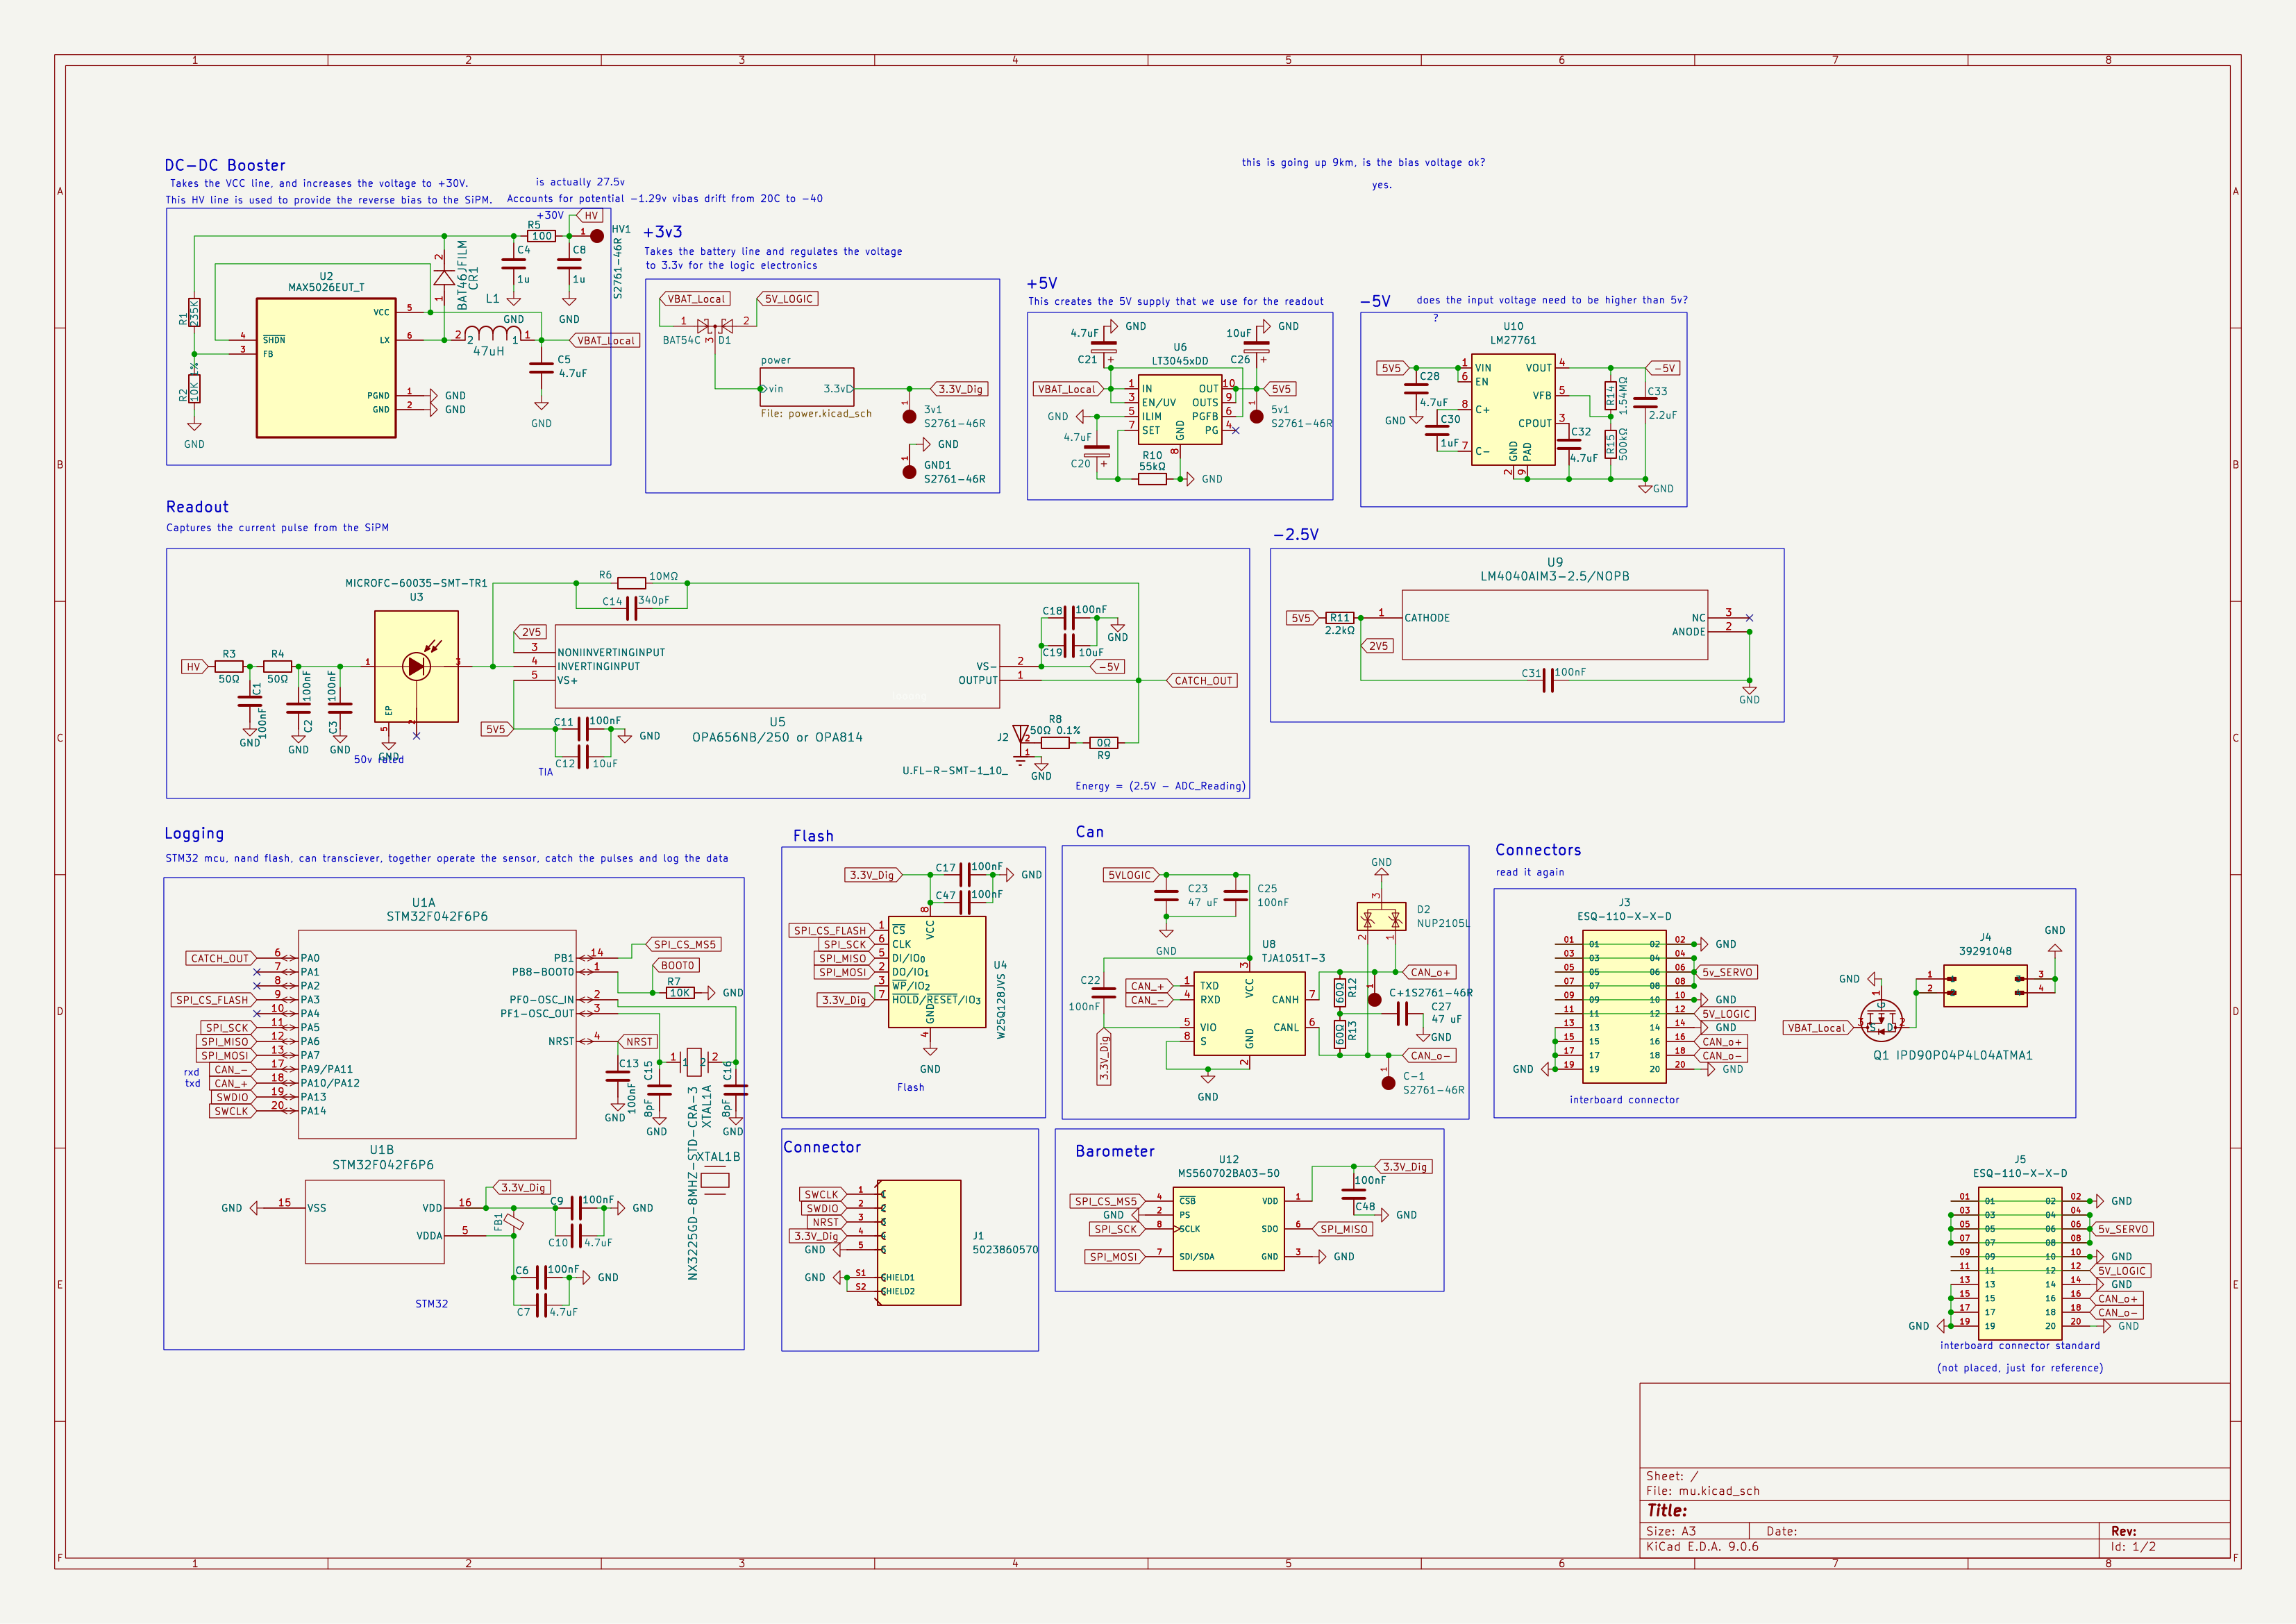Image resolution: width=2296 pixels, height=1624 pixels.
Task: Select feedback resistor R6 10MΩ
Action: click(631, 583)
